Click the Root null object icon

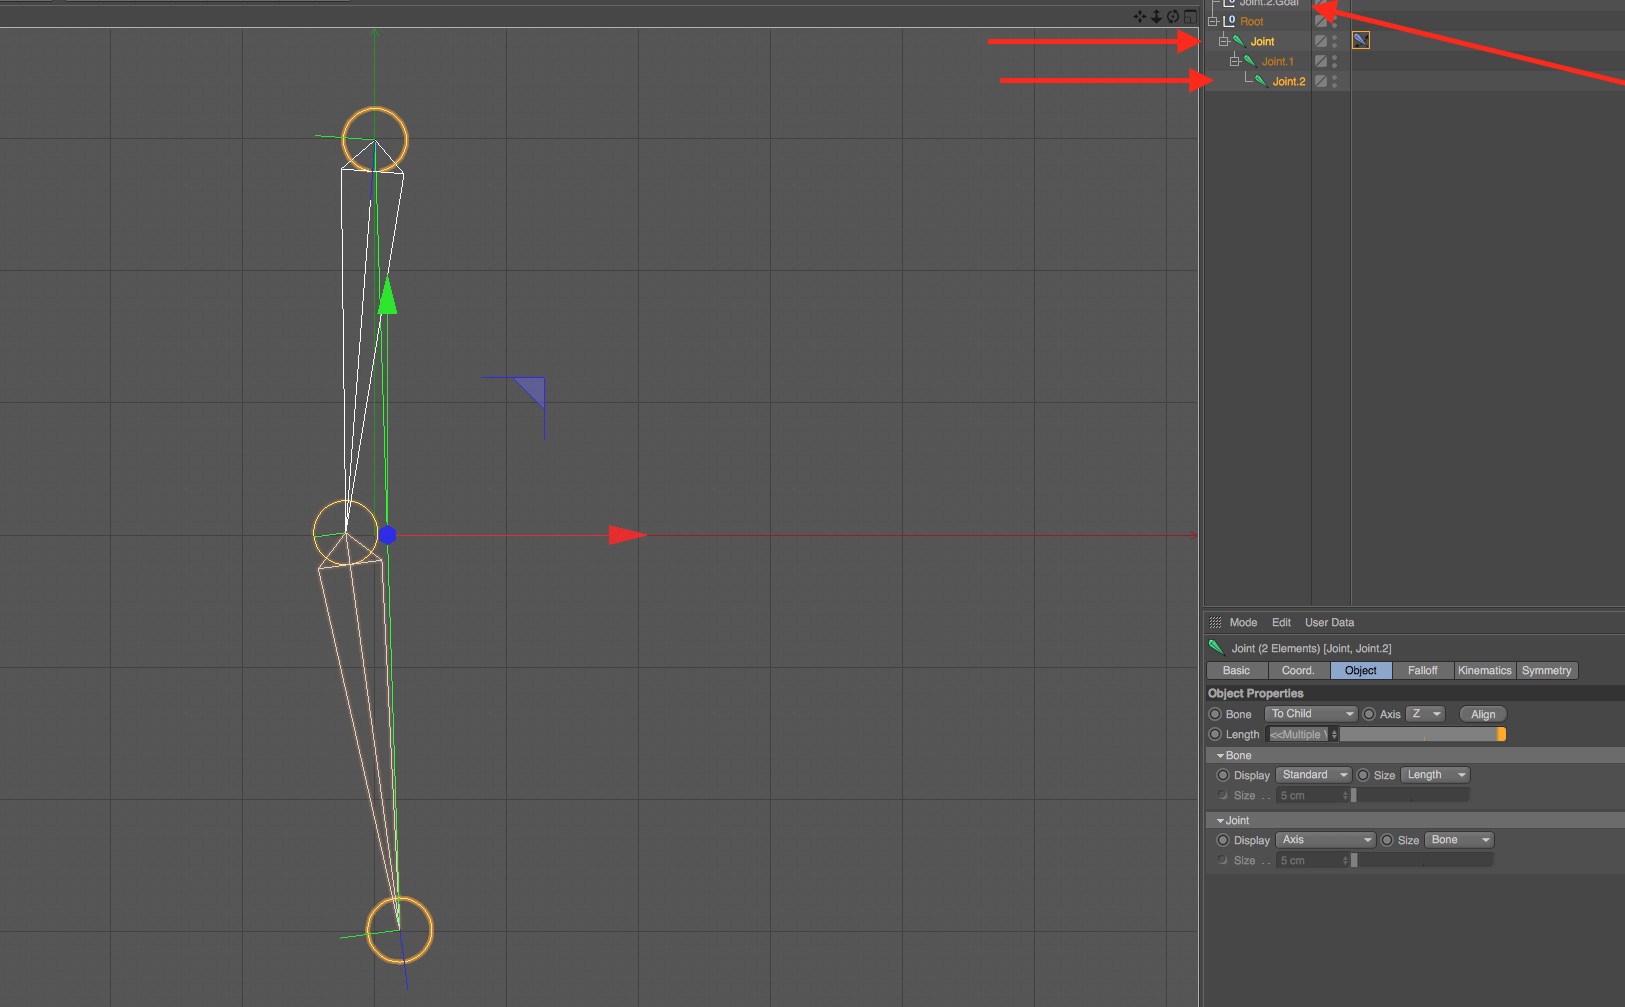[x=1229, y=21]
